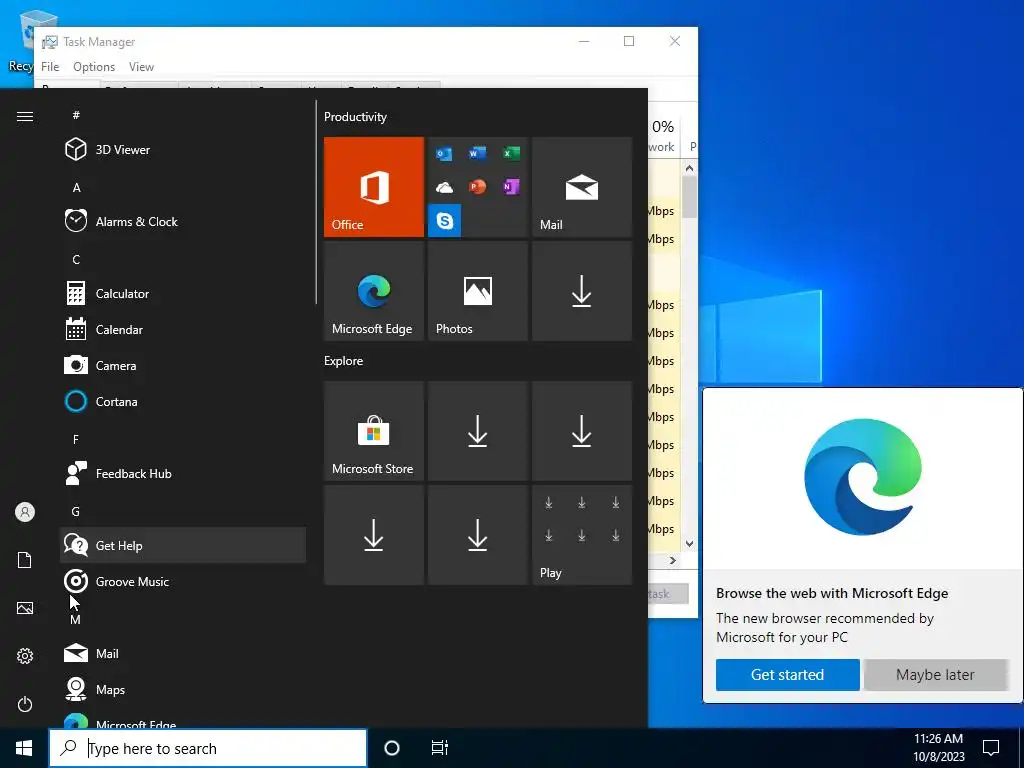Viewport: 1024px width, 768px height.
Task: Click the # section header in app list
Action: tap(76, 115)
